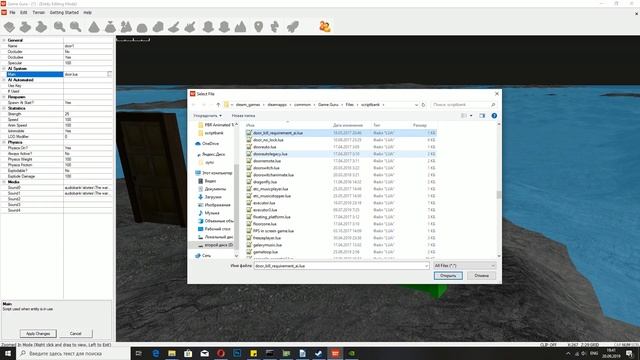The image size is (640, 360).
Task: Open the Mail envelope icon in the taskbar
Action: pyautogui.click(x=204, y=353)
